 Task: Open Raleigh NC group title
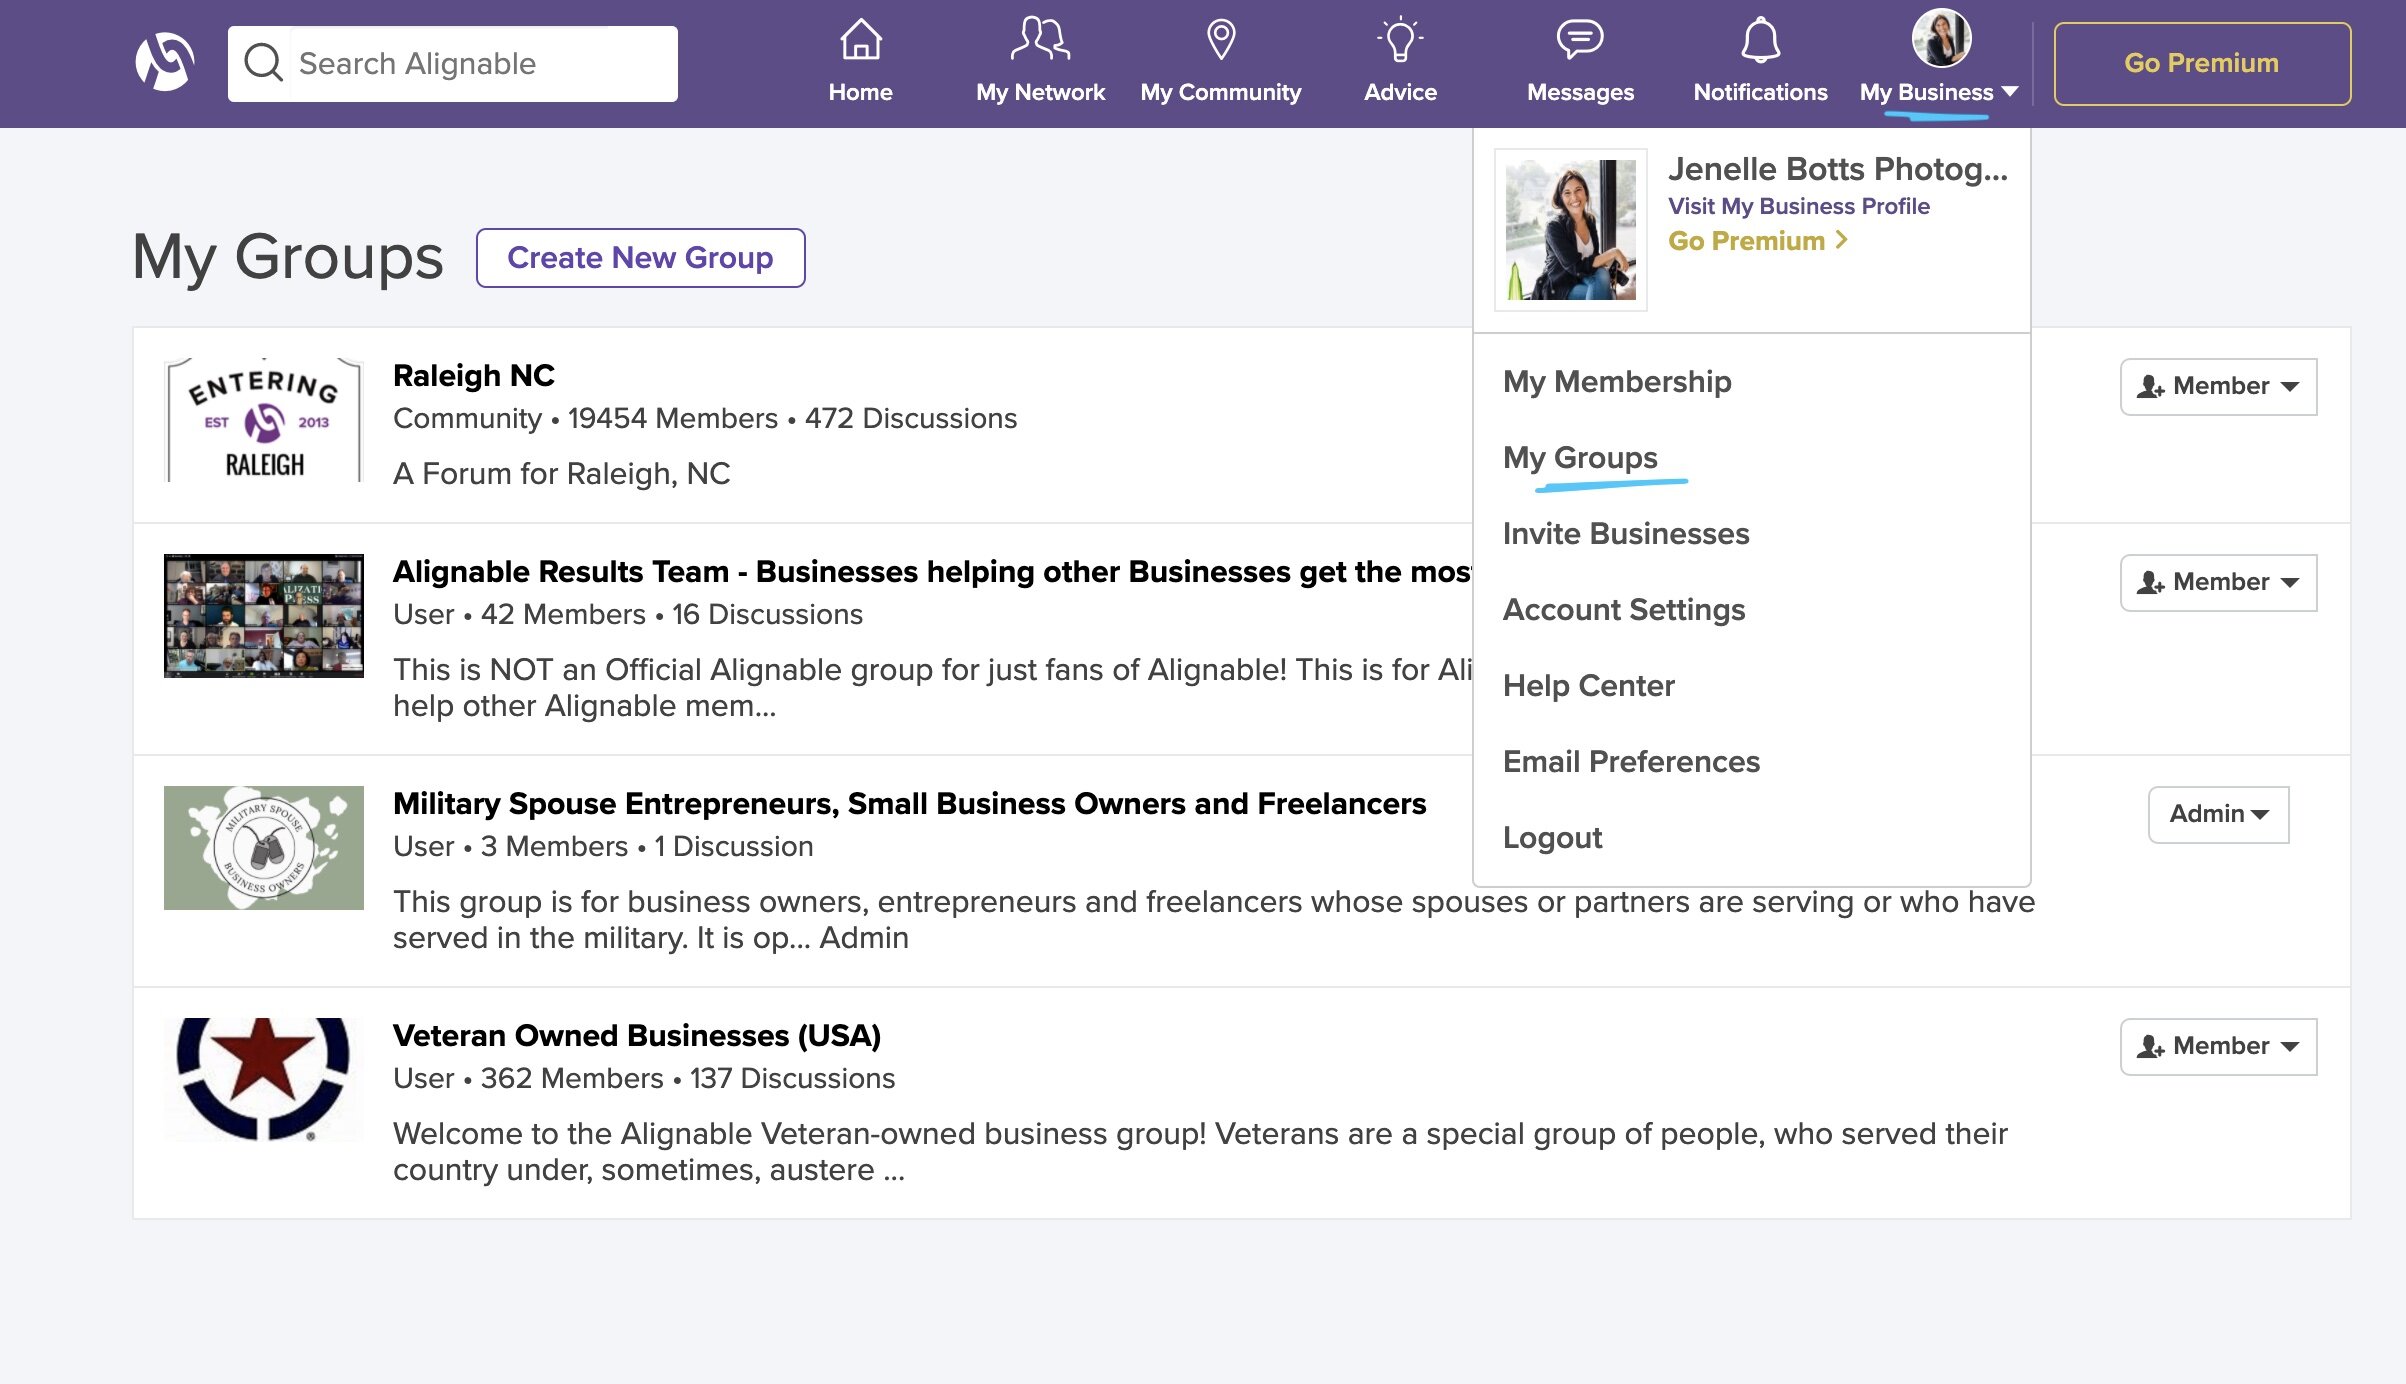tap(473, 375)
